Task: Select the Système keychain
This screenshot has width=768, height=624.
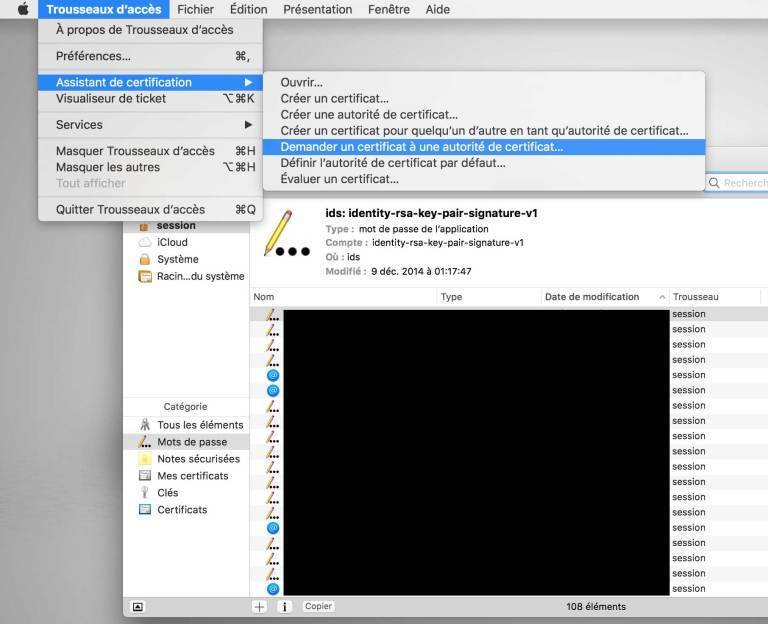Action: [x=177, y=259]
